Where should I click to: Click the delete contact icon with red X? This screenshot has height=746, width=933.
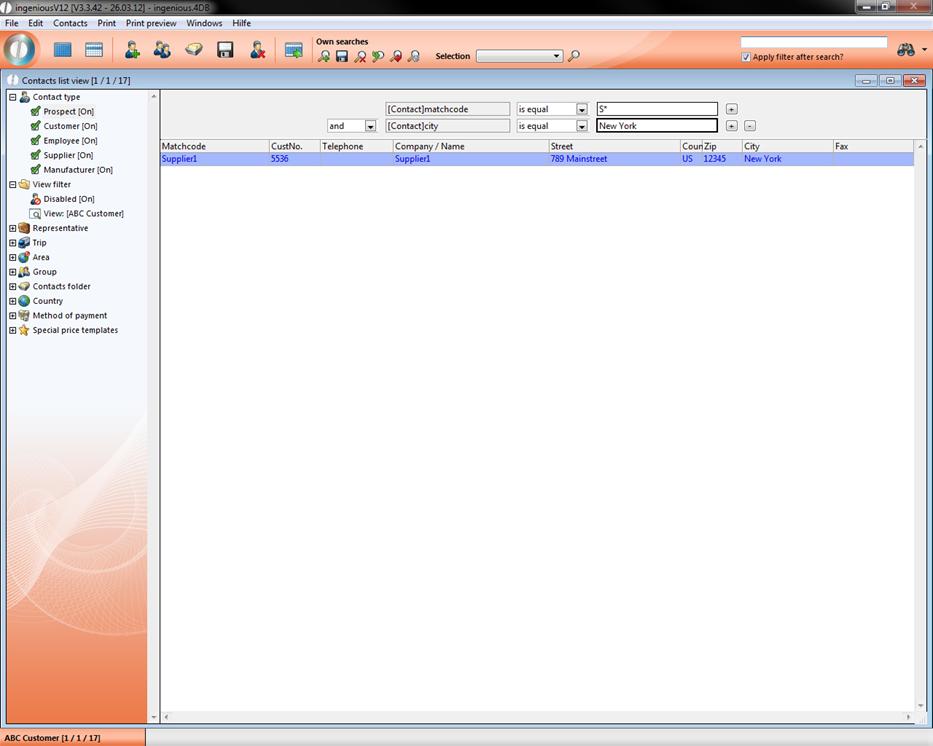pos(258,50)
